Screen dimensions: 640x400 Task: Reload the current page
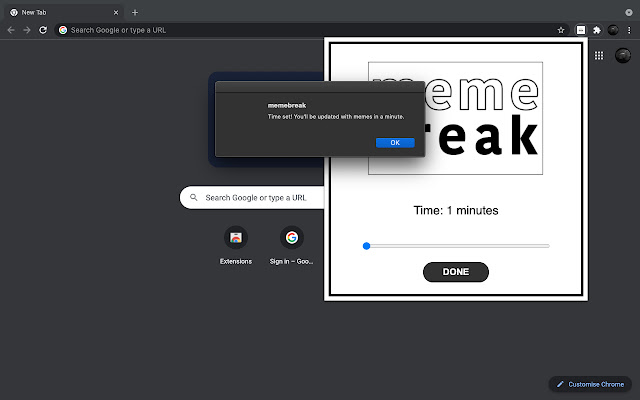pos(43,30)
